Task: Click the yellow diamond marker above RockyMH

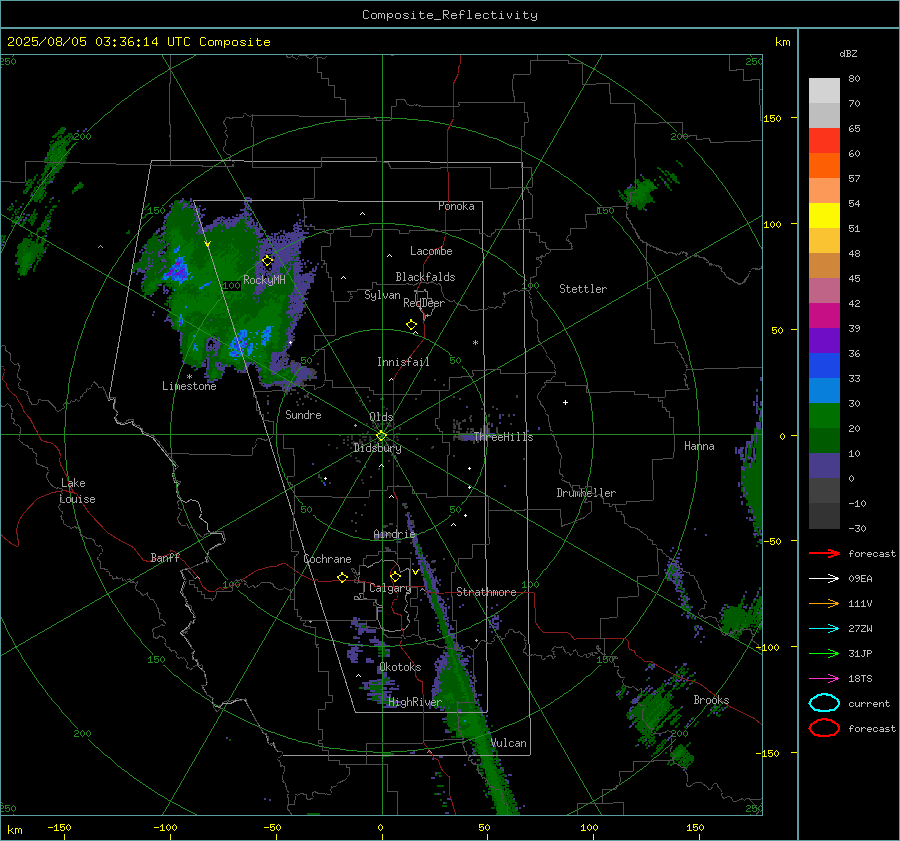Action: [267, 261]
